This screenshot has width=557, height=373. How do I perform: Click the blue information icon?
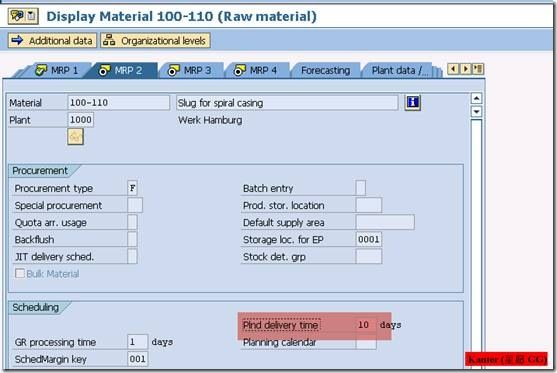tap(412, 103)
